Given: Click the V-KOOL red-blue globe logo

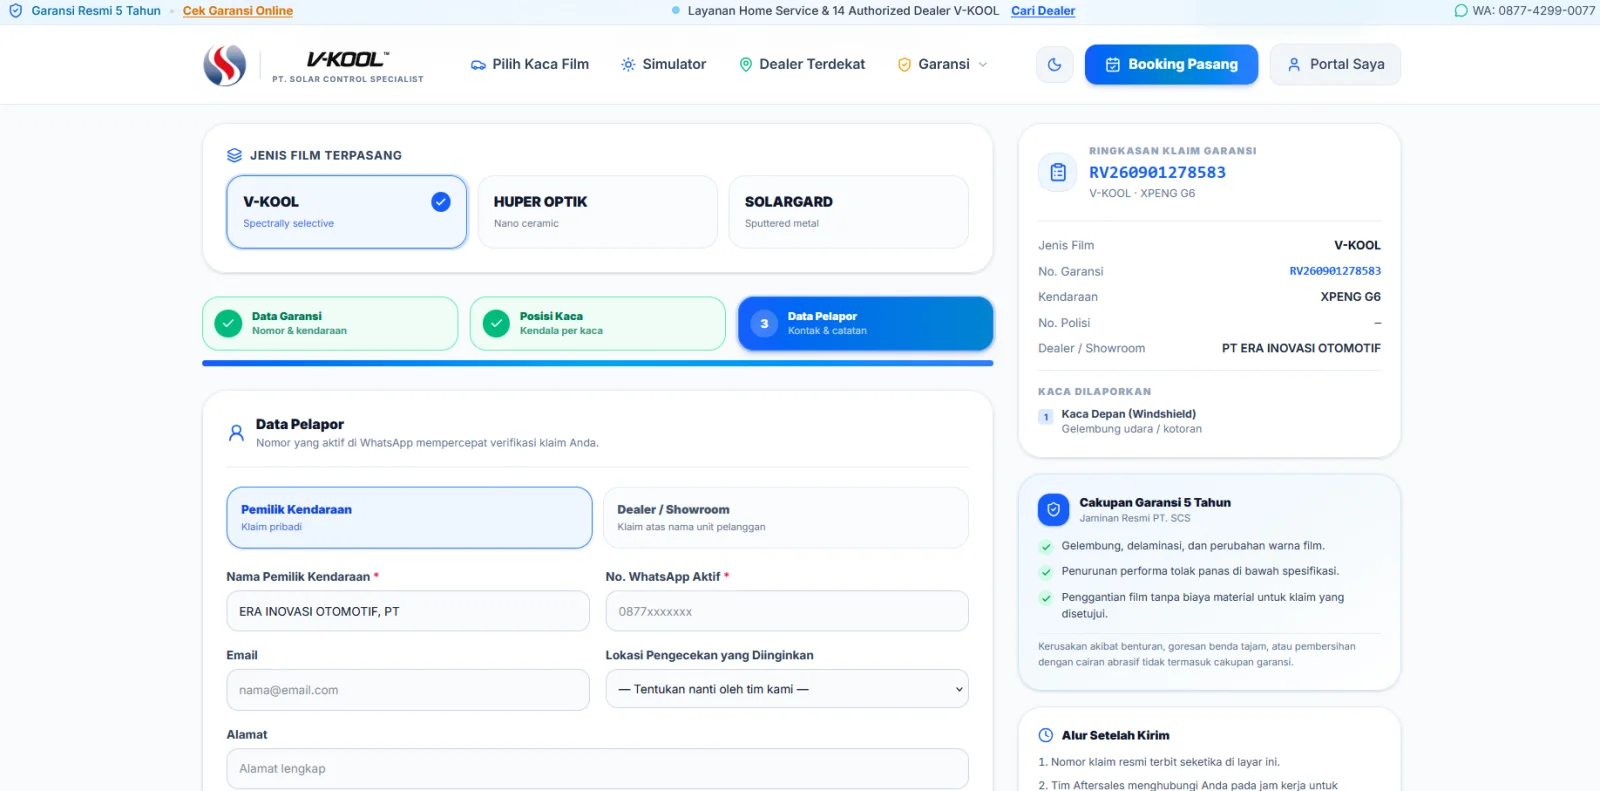Looking at the screenshot, I should pos(225,65).
